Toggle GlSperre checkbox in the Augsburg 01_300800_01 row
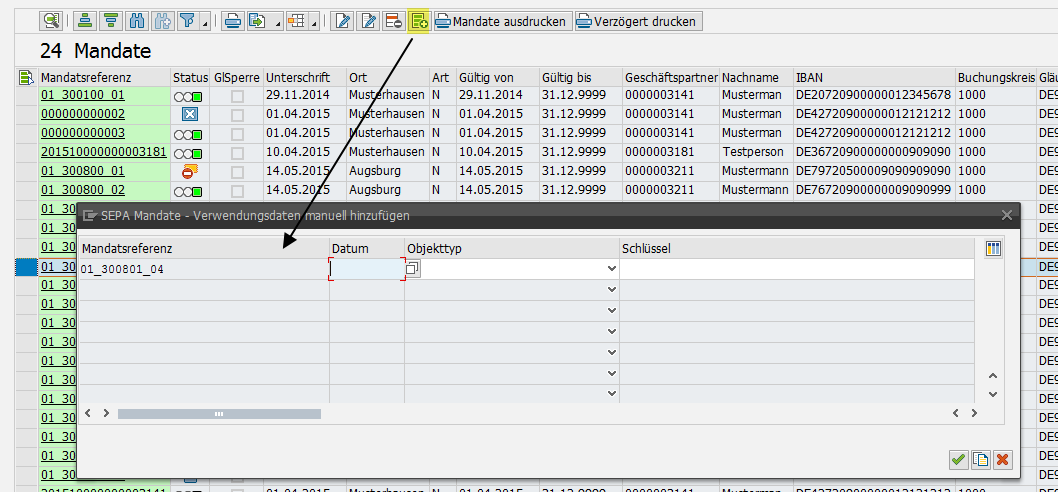This screenshot has height=492, width=1058. point(237,172)
